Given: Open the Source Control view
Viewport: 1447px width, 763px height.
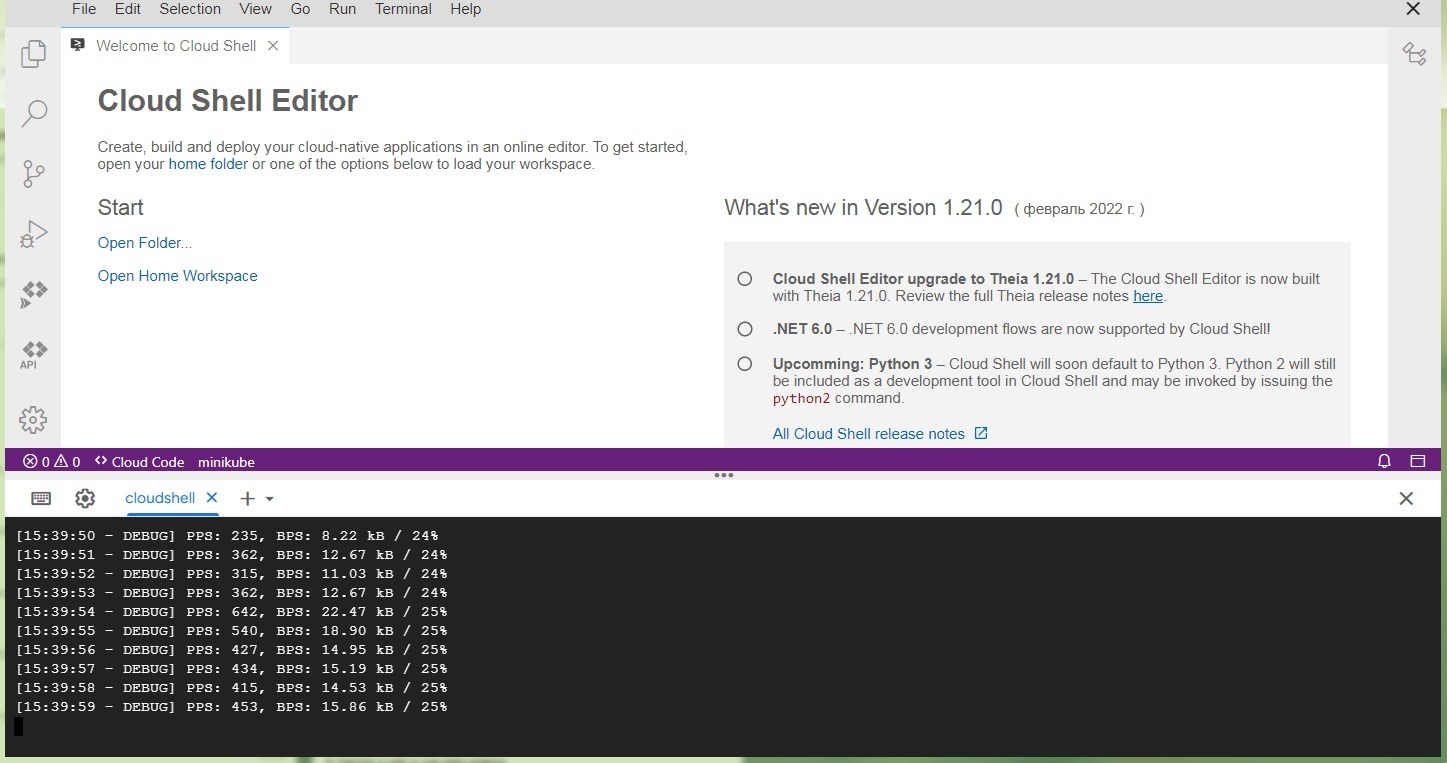Looking at the screenshot, I should (34, 174).
